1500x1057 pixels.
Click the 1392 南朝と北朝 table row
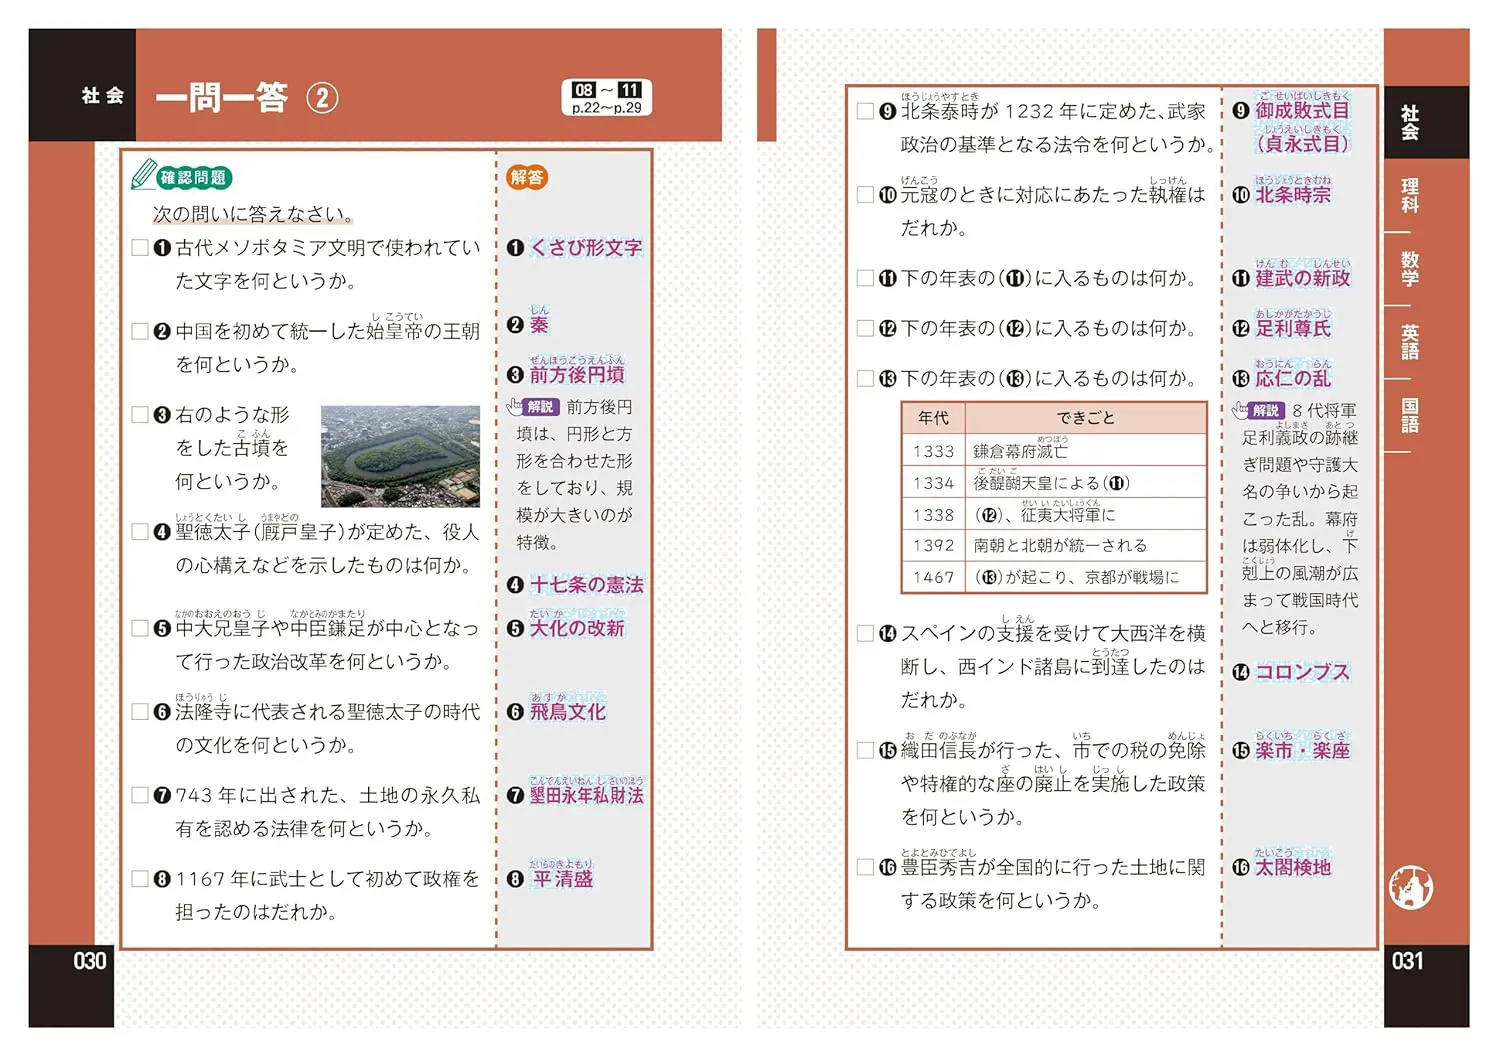click(x=1054, y=545)
